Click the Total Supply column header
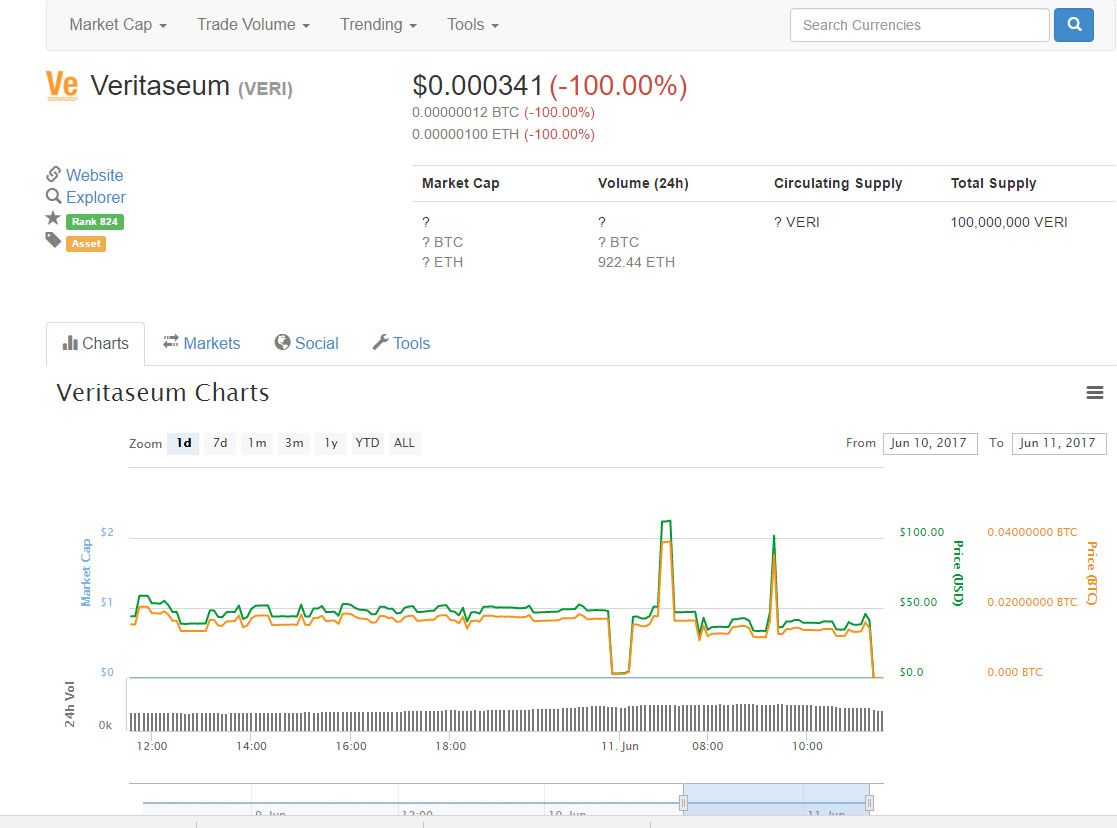 pyautogui.click(x=993, y=183)
